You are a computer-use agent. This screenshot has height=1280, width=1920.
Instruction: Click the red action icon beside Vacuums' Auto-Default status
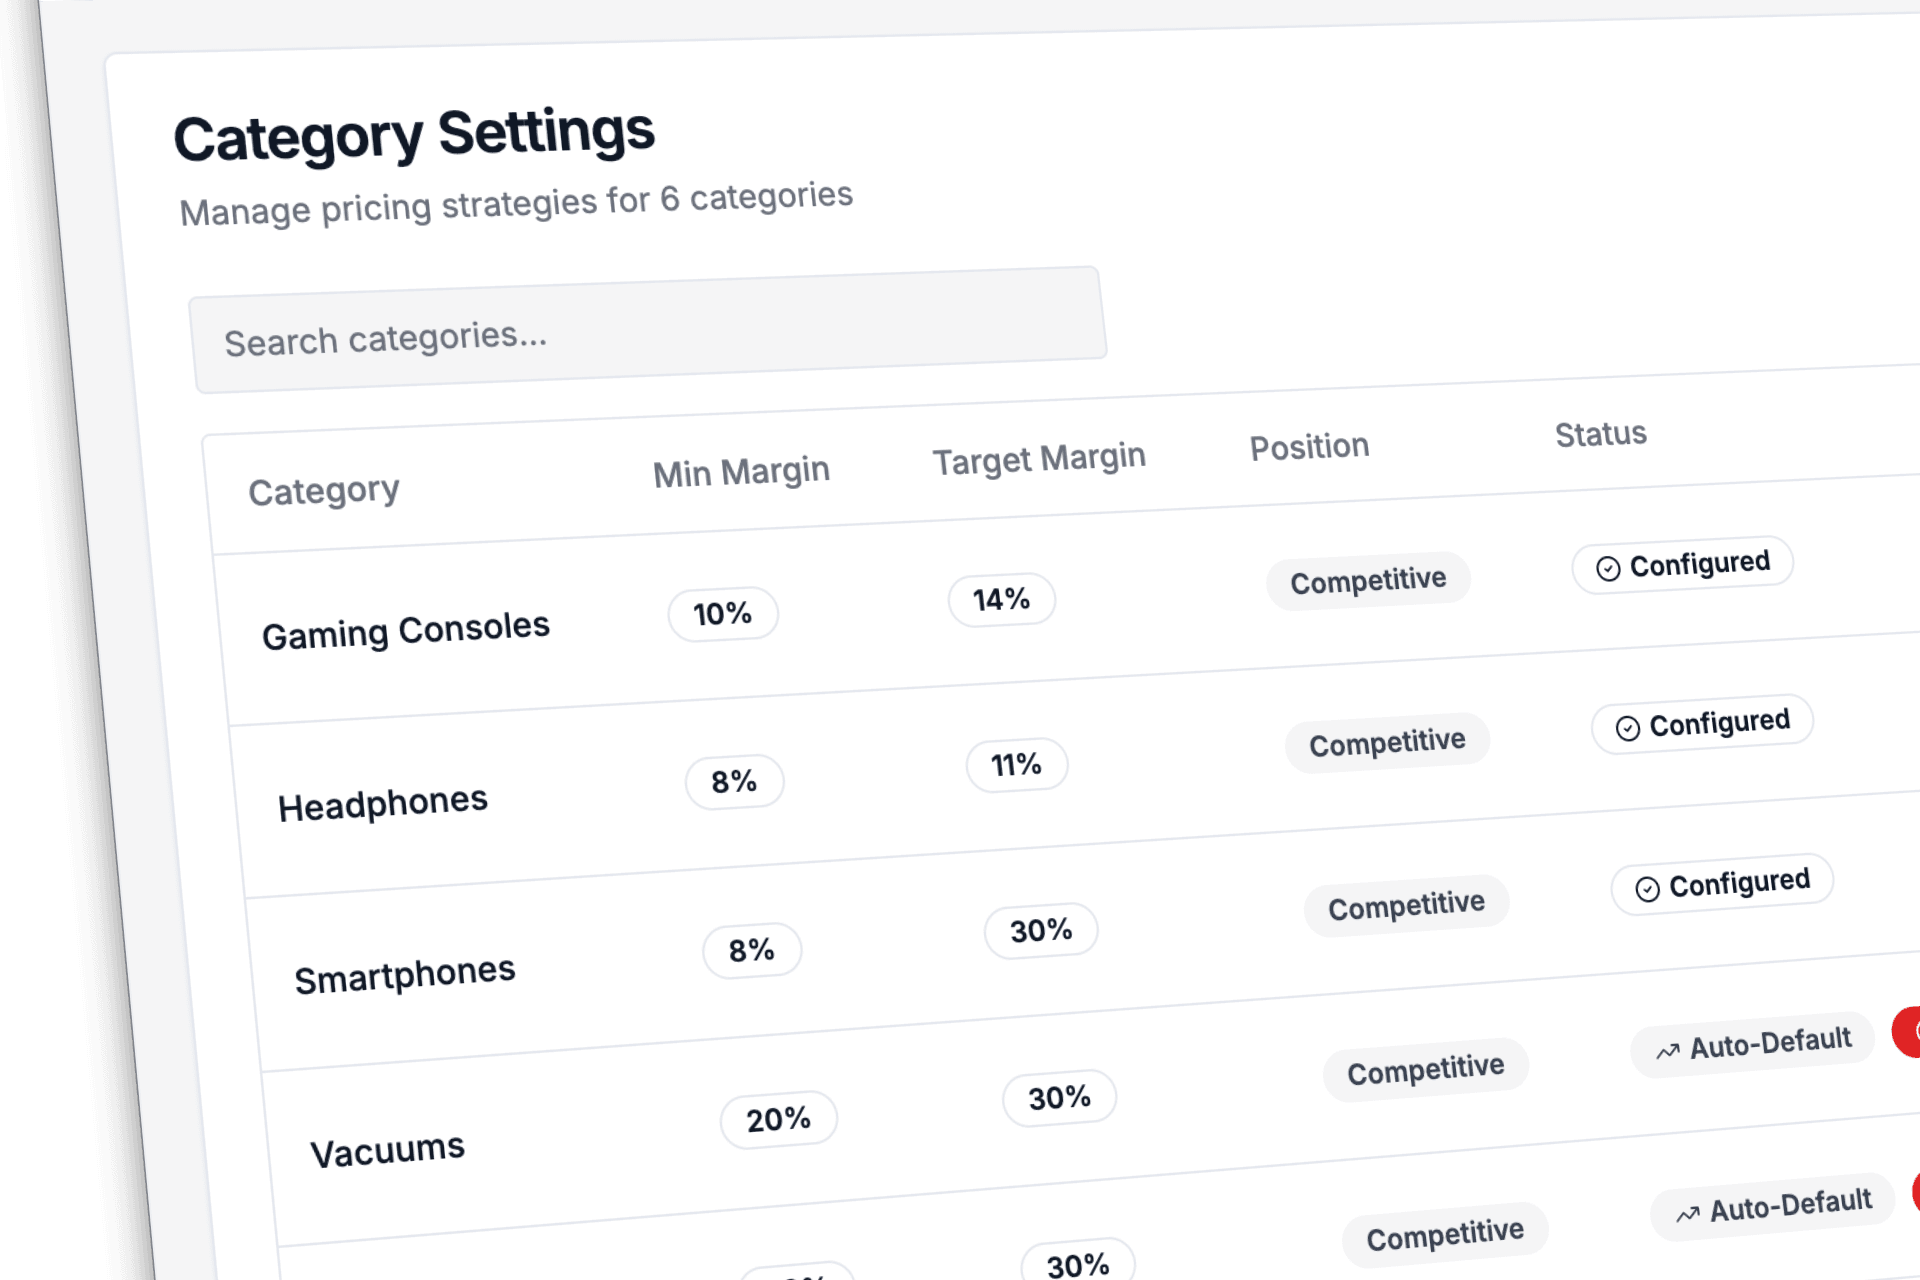(1908, 1032)
